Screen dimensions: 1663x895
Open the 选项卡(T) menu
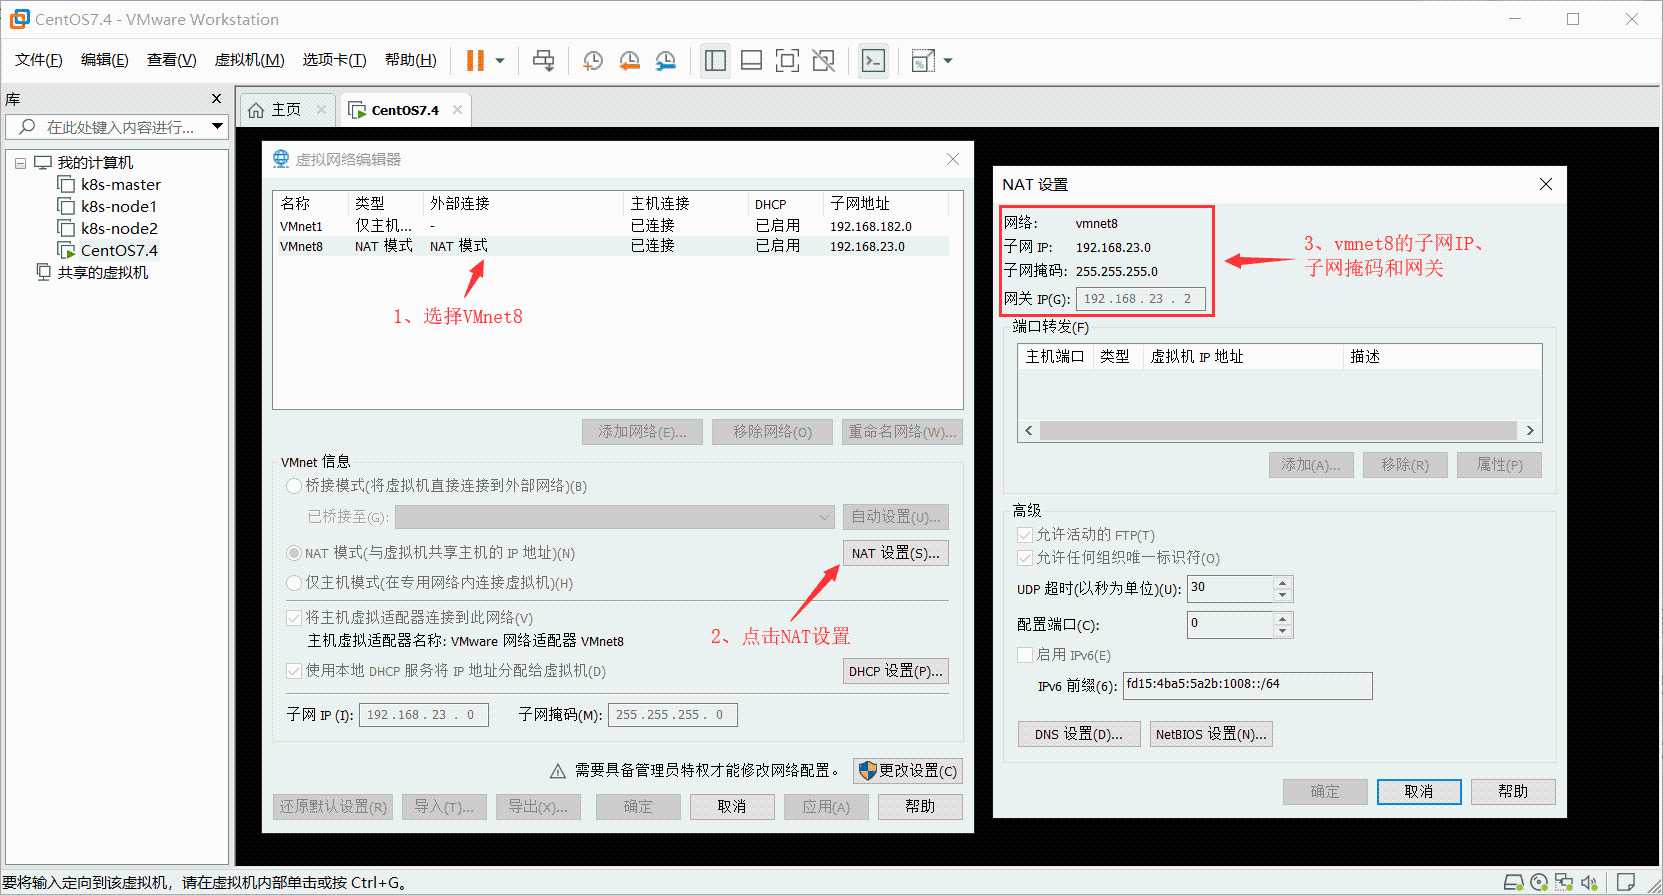coord(335,60)
